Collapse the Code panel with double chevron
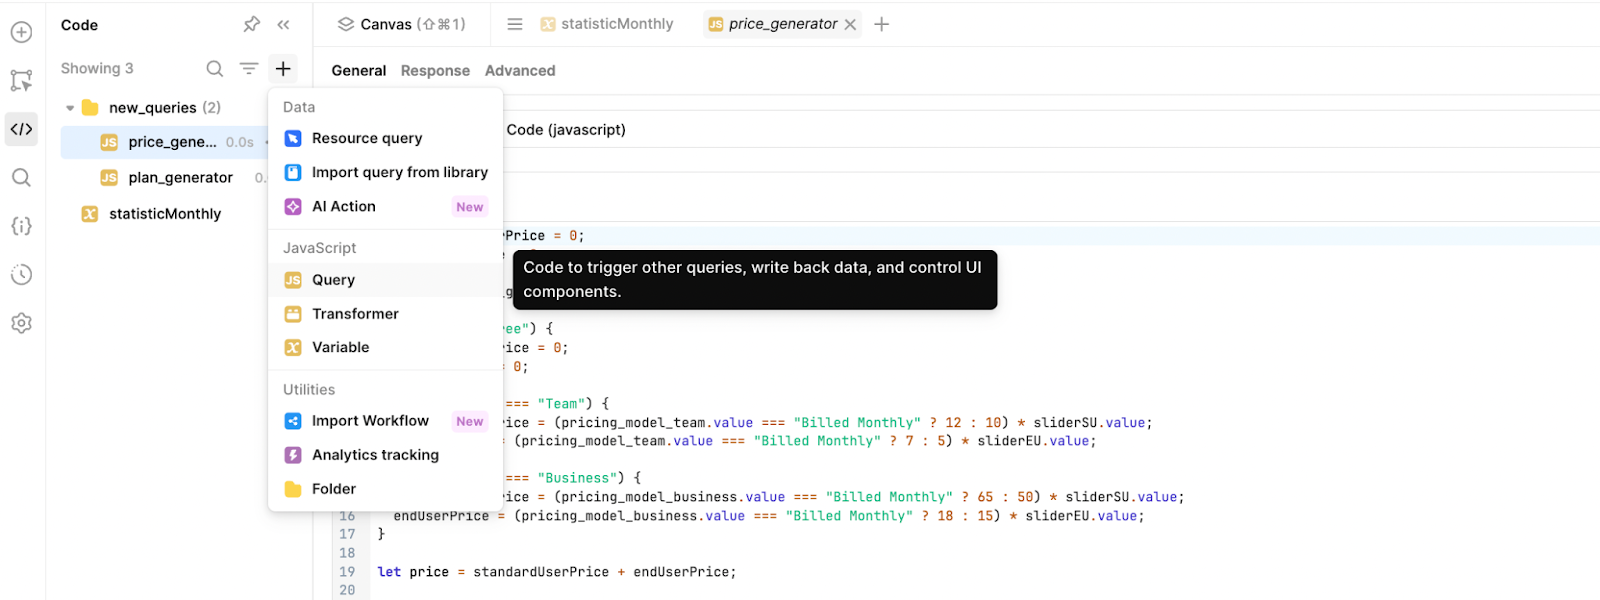The height and width of the screenshot is (600, 1600). [284, 24]
